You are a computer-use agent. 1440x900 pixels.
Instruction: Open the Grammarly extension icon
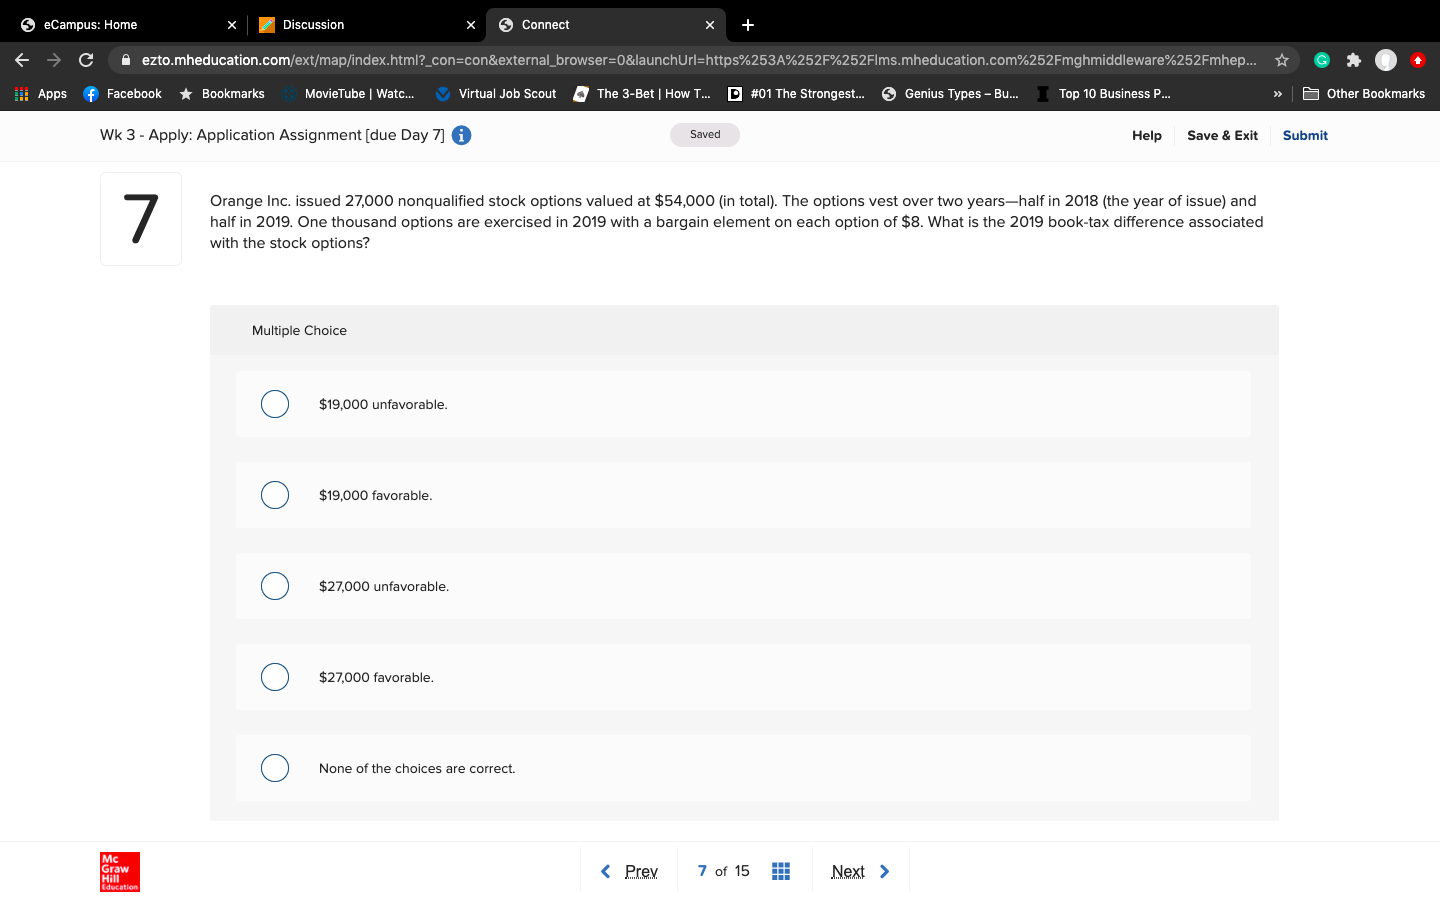[1322, 60]
